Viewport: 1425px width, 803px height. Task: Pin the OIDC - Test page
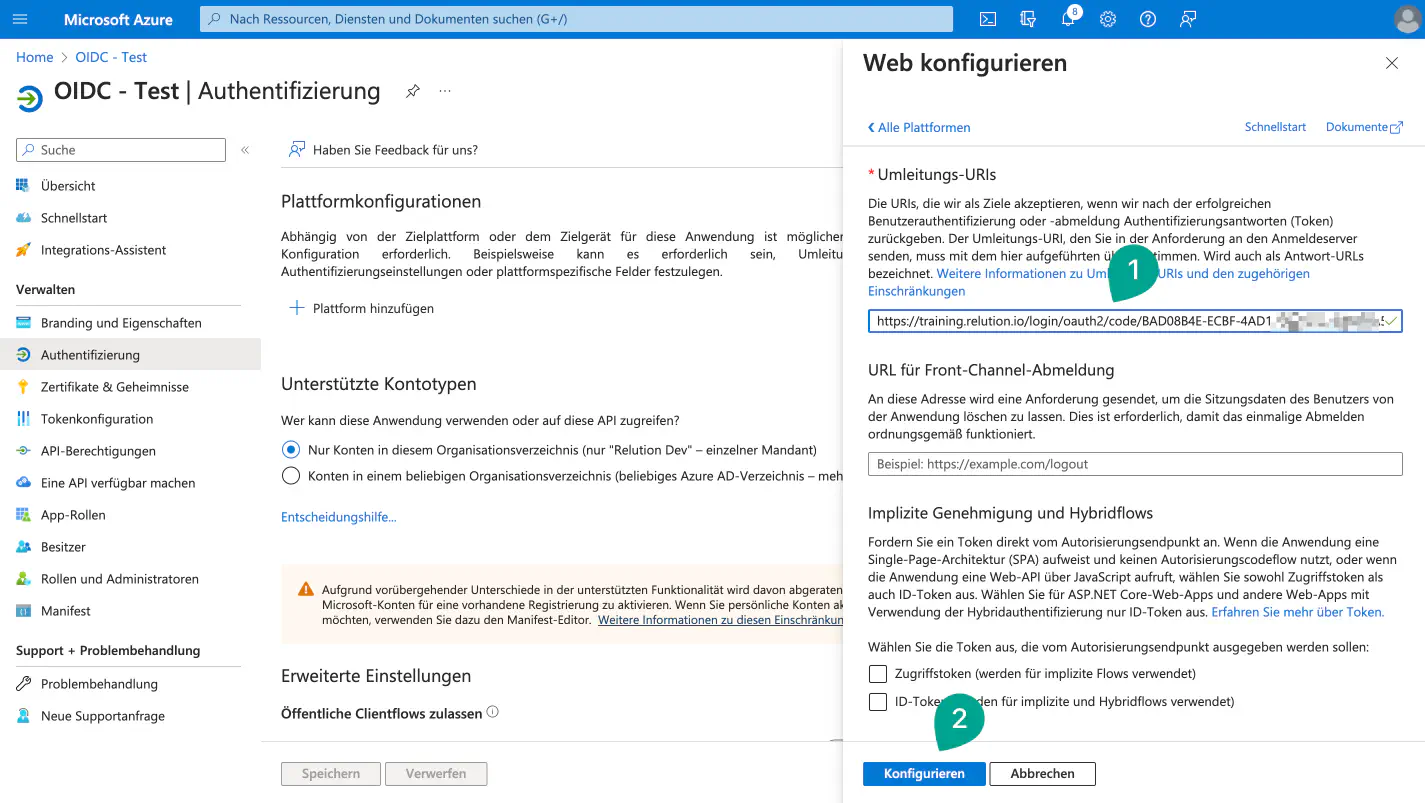(412, 91)
